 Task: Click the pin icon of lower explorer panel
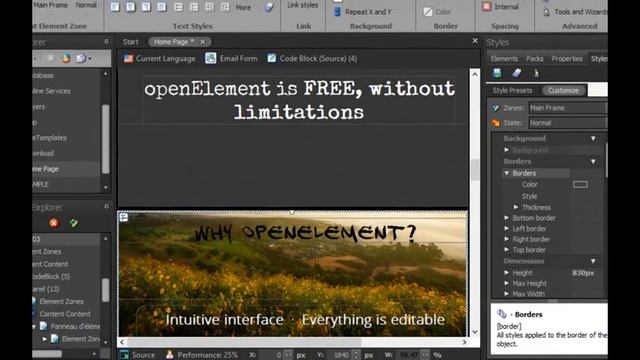pos(107,207)
